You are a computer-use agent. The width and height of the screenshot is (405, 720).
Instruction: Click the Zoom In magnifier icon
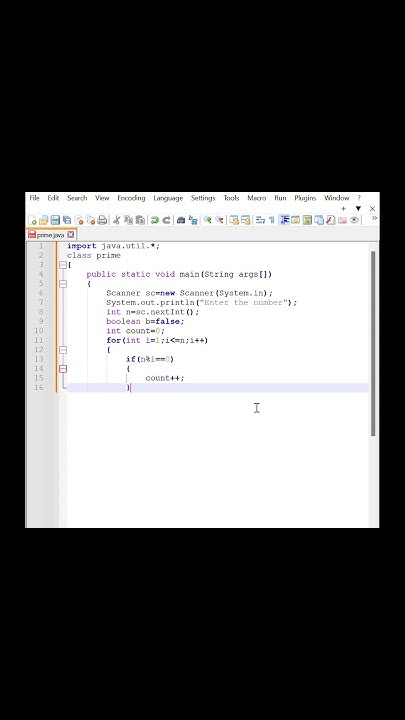pos(208,220)
